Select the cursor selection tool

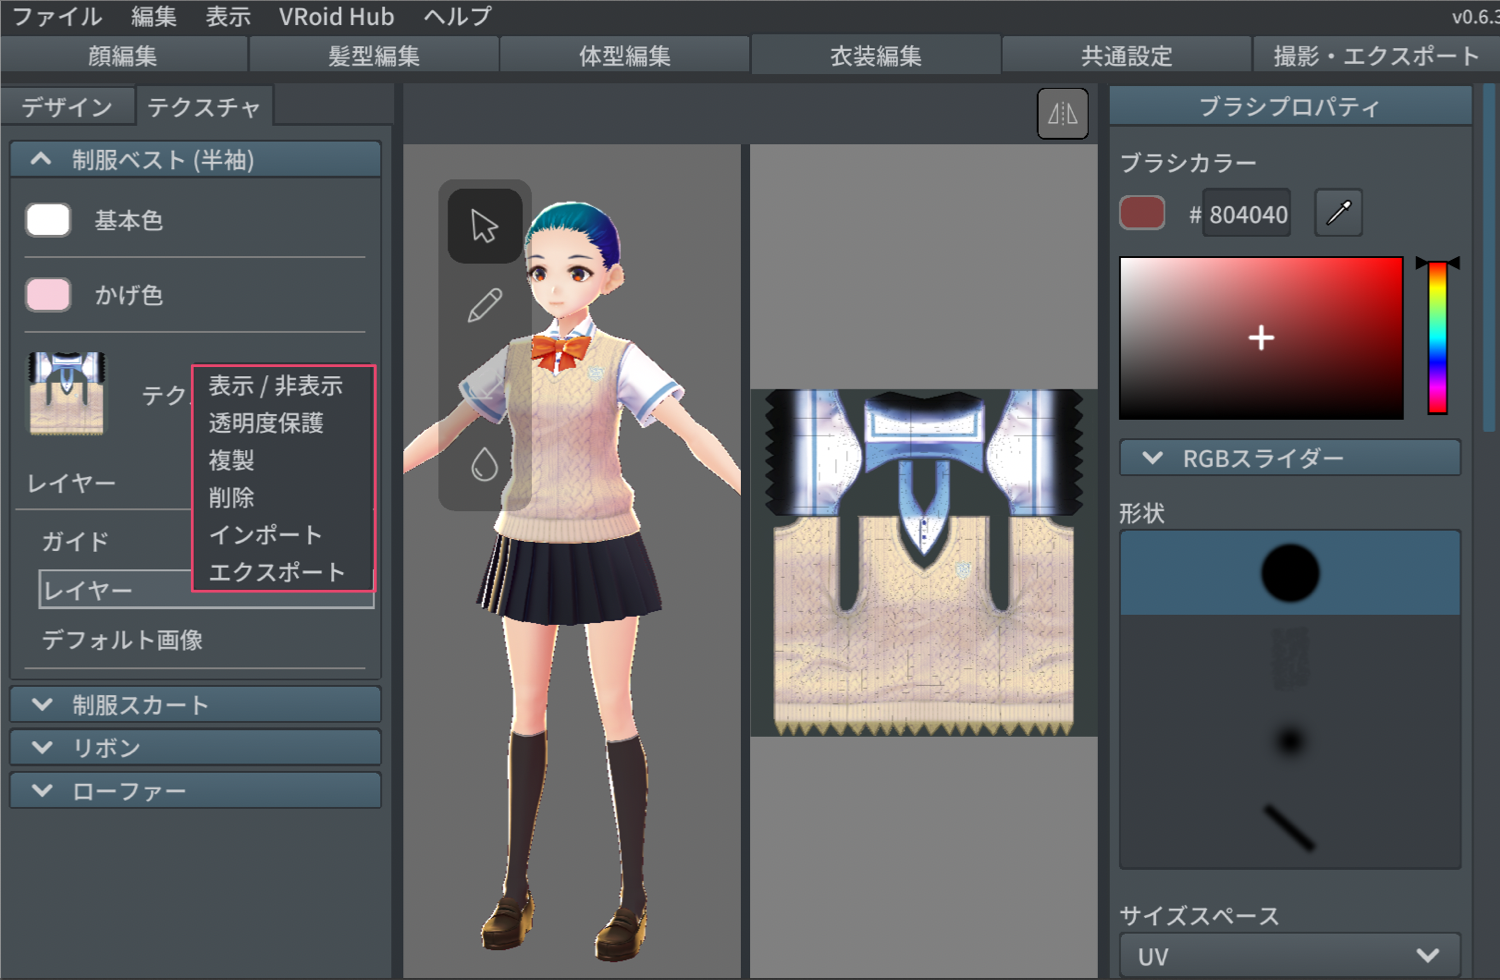(485, 226)
